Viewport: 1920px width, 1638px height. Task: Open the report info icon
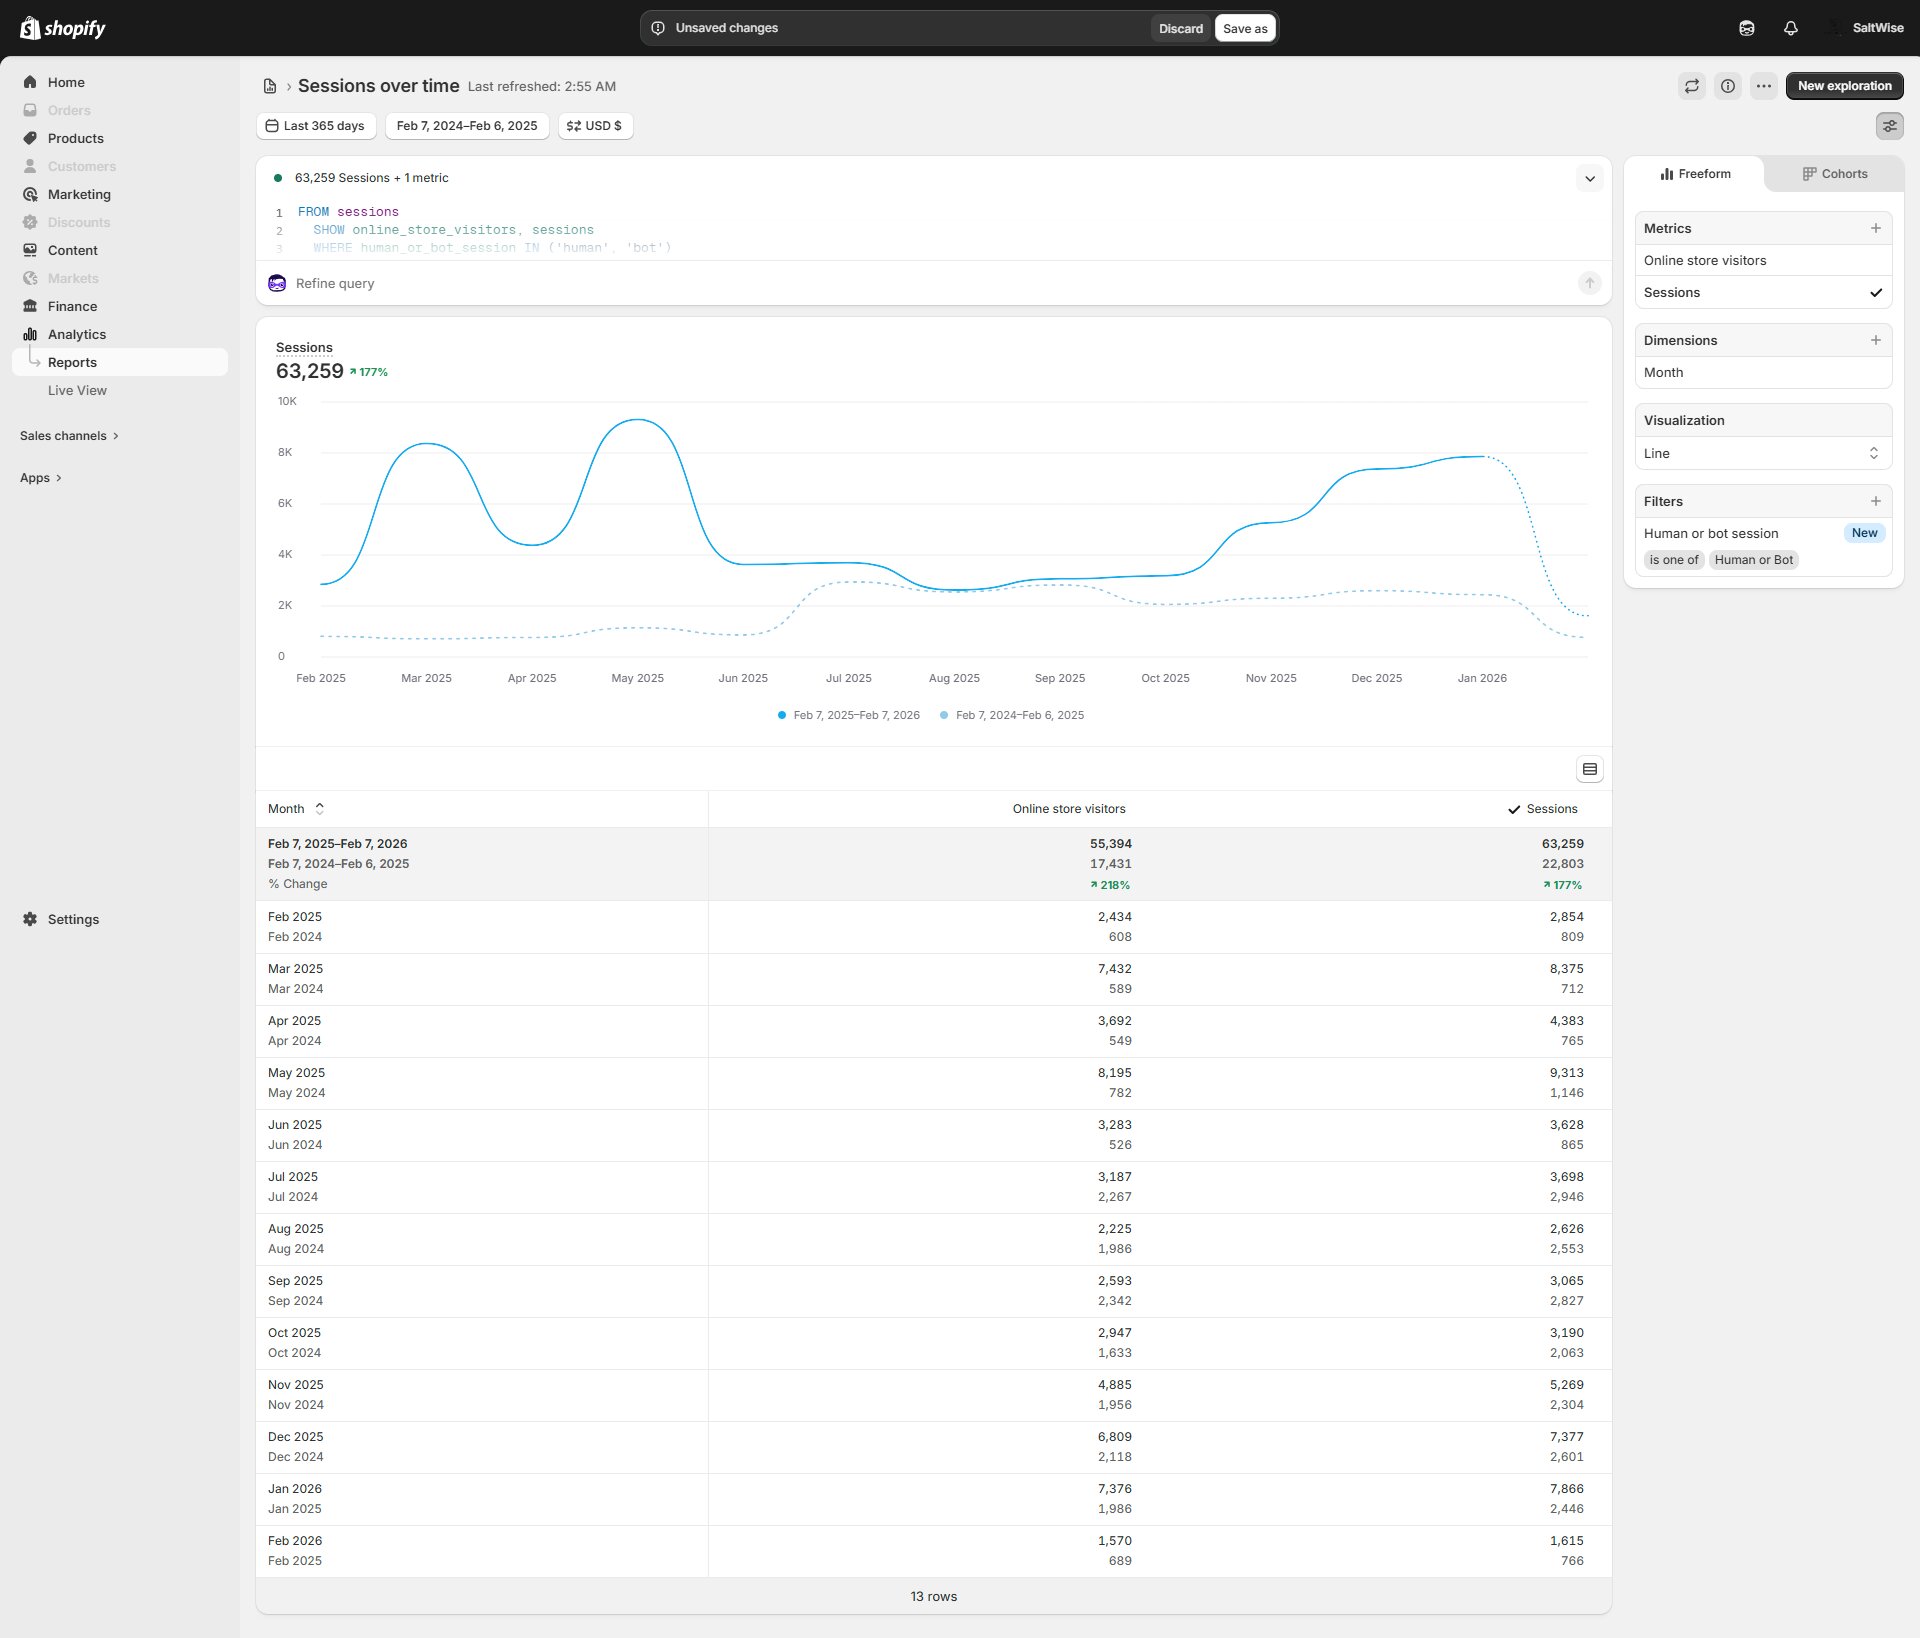1727,86
